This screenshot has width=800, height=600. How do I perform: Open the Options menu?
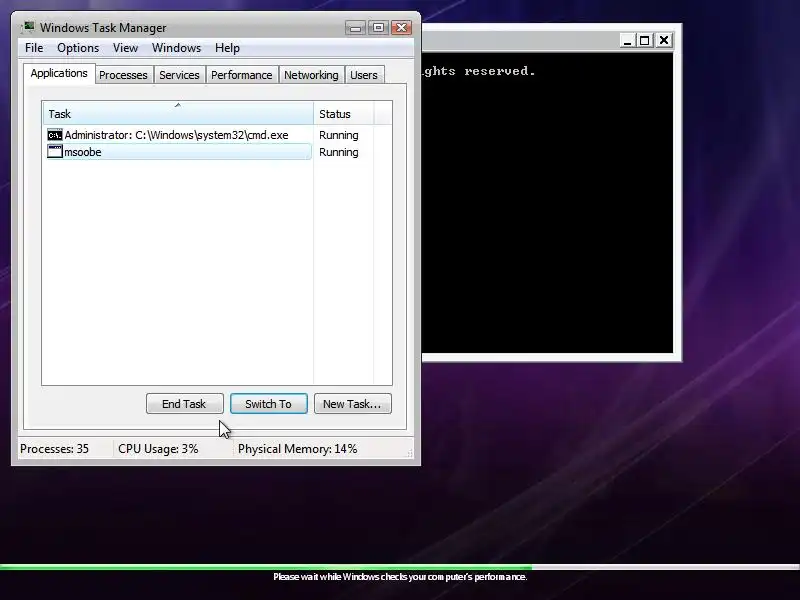78,48
